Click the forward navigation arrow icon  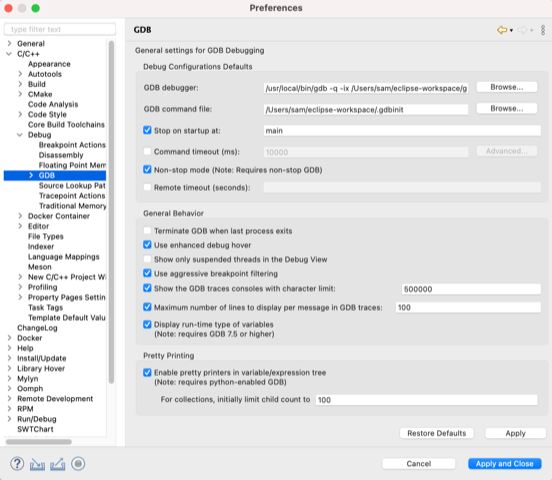coord(523,30)
